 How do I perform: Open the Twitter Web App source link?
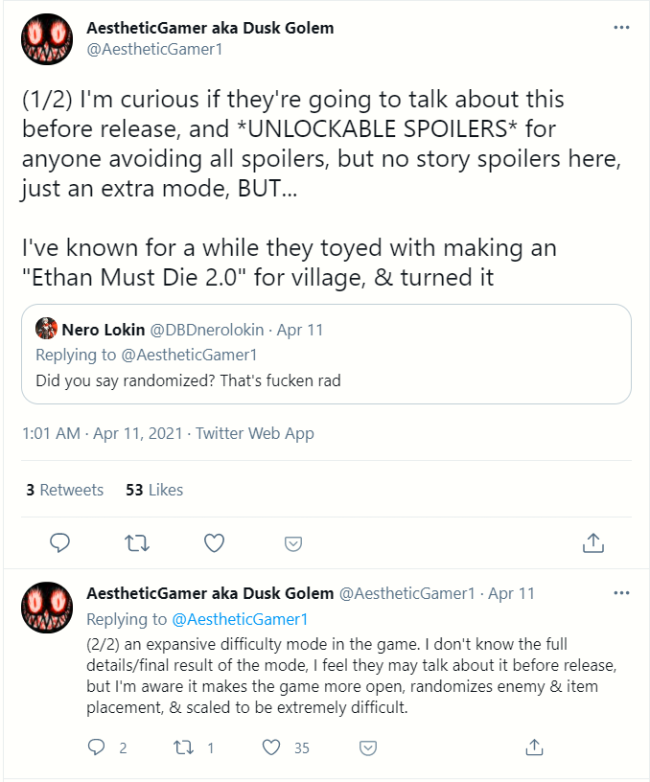255,433
